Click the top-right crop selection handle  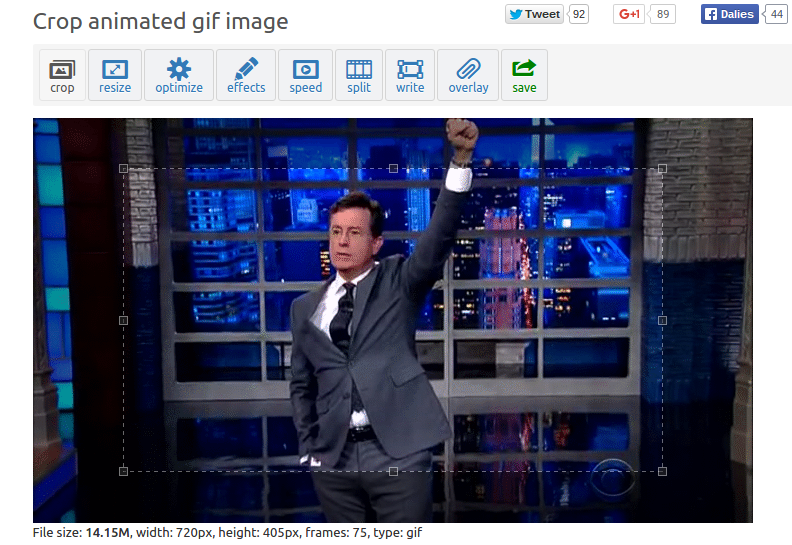tap(663, 169)
